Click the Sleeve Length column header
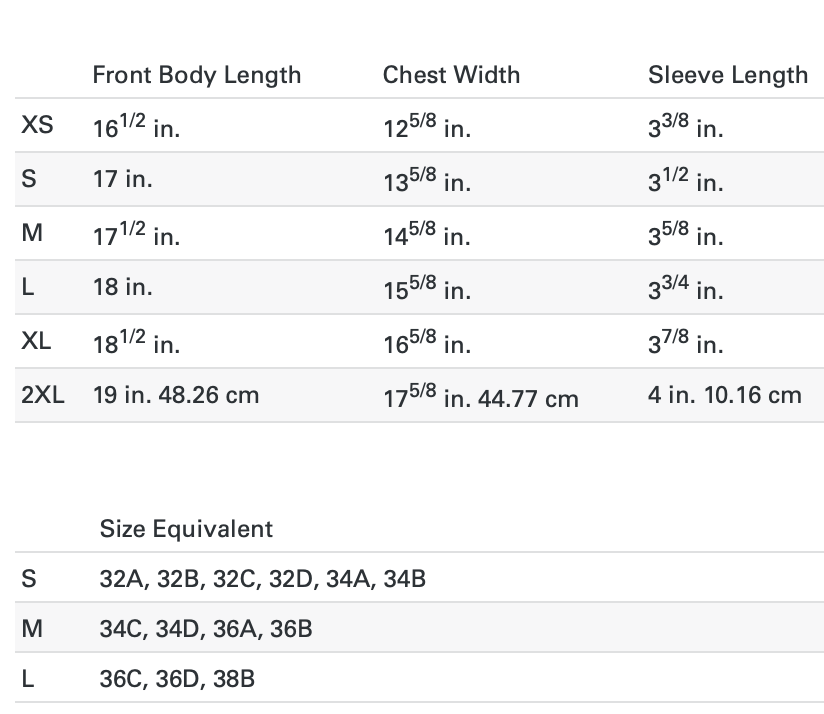The image size is (824, 714). [727, 75]
